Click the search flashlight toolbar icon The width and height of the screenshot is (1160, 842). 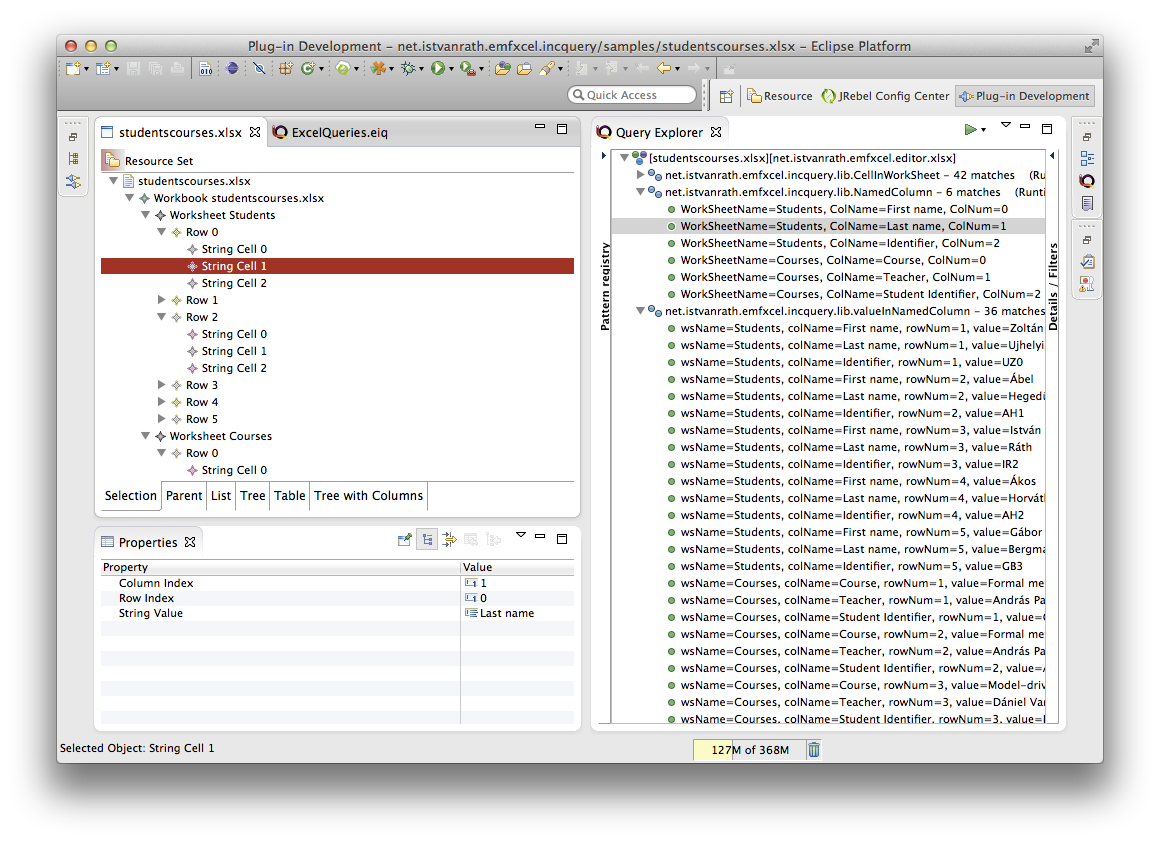pos(547,69)
